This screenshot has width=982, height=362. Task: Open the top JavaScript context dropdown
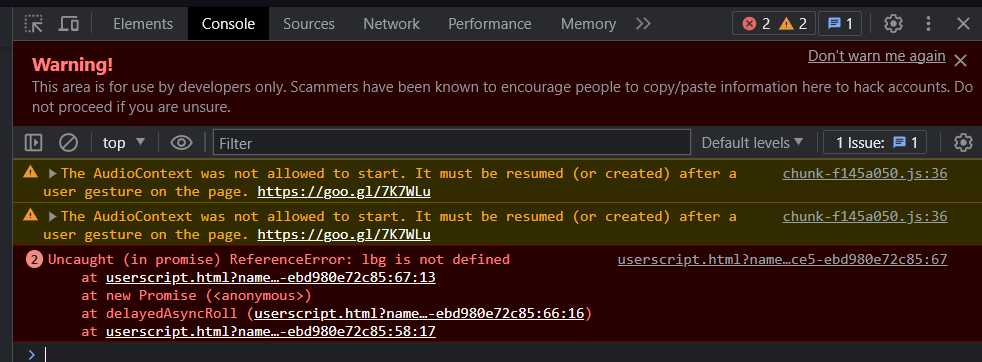(124, 143)
